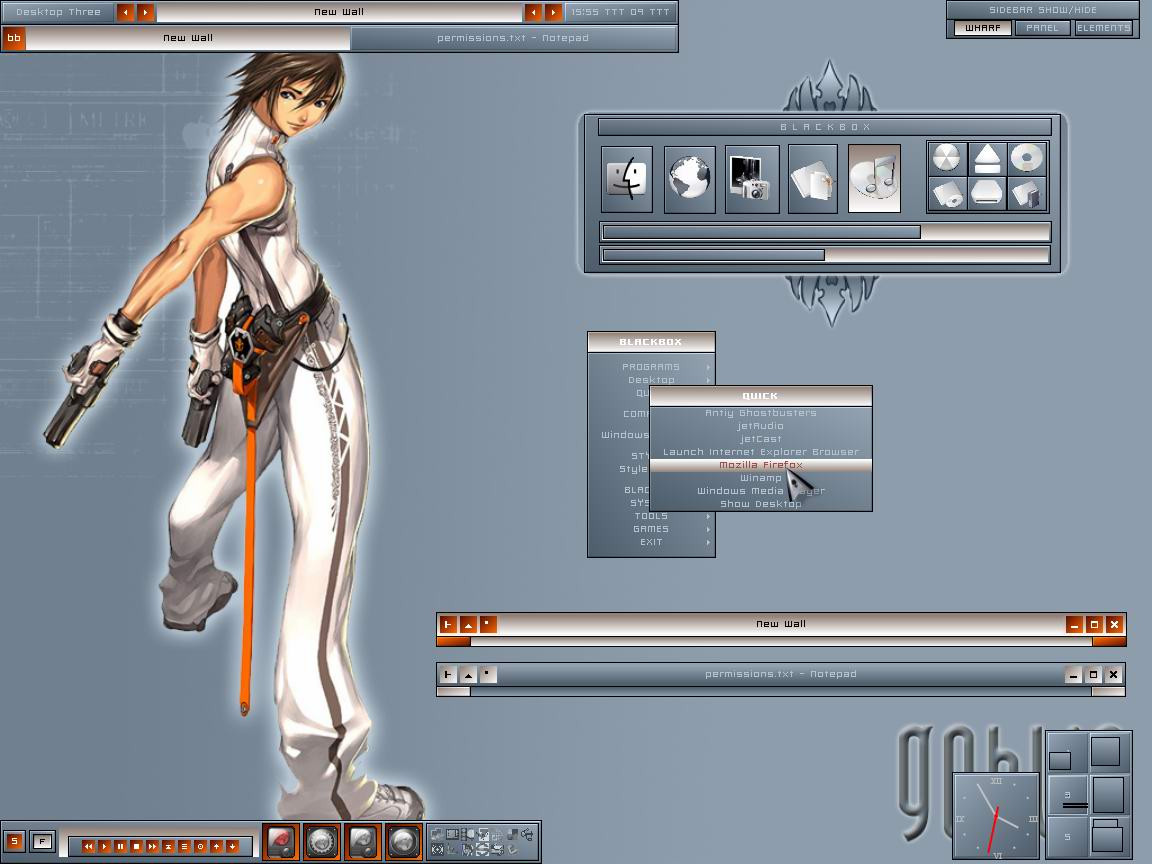Launch jetCast from Quick menu

(x=760, y=439)
